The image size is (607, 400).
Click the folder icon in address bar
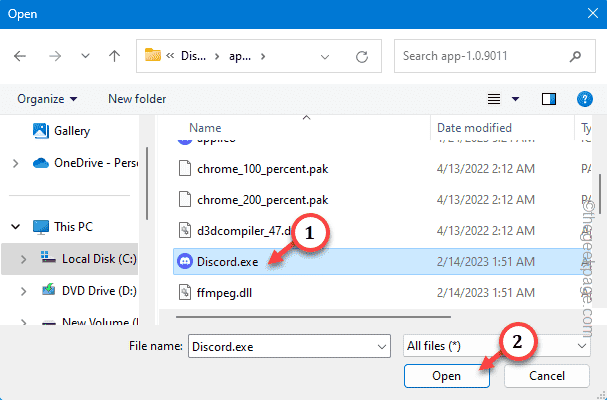click(153, 55)
